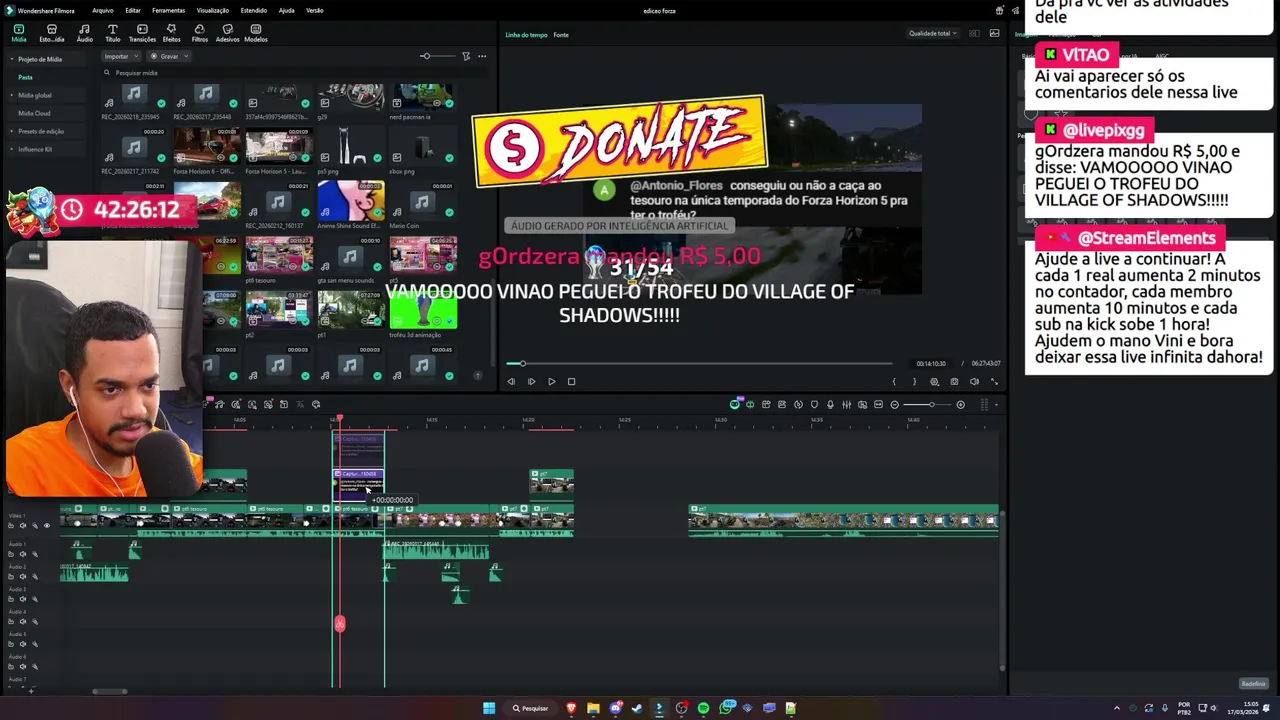
Task: Lock the Áudio 6 track
Action: tap(12, 666)
